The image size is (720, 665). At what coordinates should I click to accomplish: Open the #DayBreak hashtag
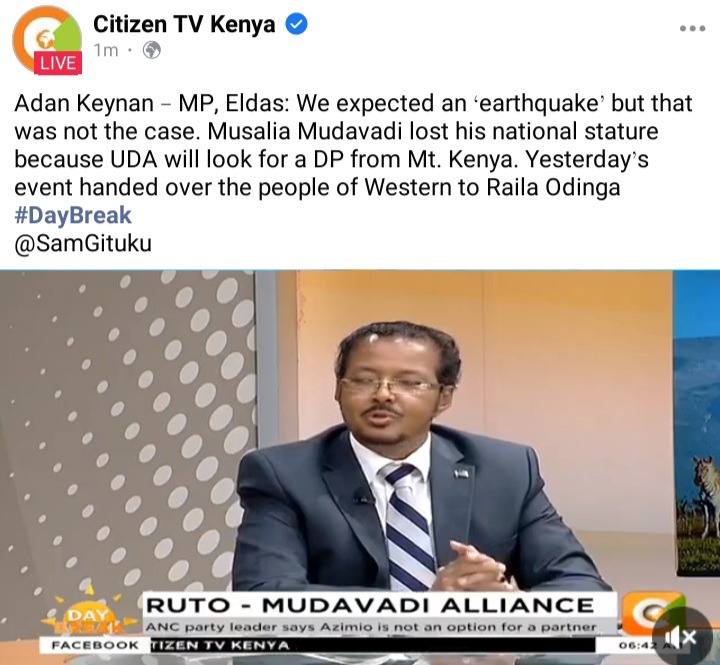pyautogui.click(x=73, y=215)
